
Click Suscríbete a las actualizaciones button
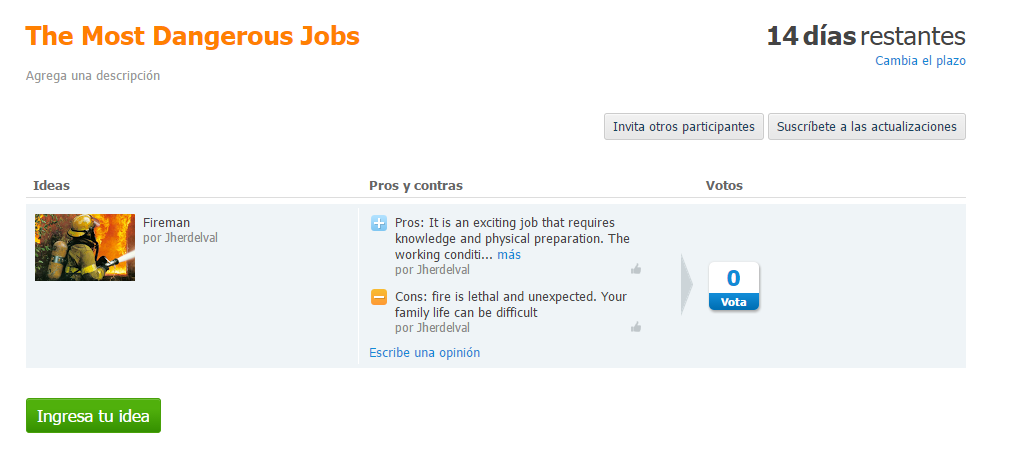pos(866,126)
